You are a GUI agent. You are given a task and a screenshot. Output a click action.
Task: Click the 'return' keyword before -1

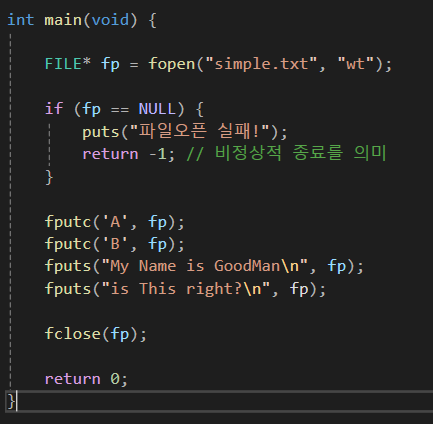pos(110,154)
